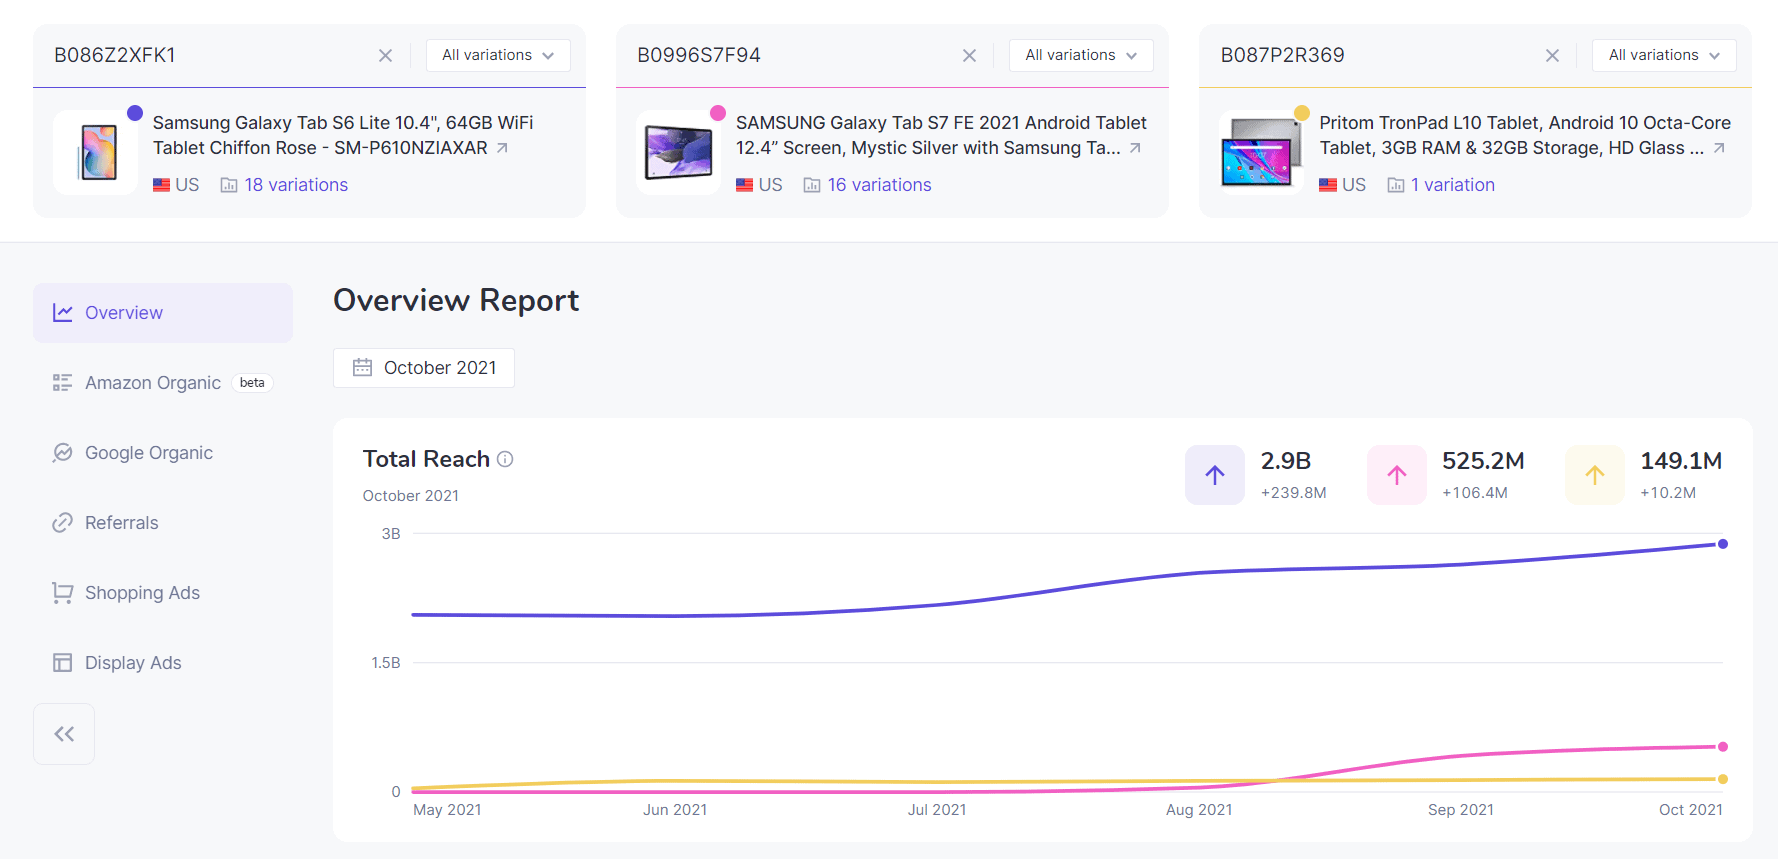Click variations chart icon beside 16 variations
This screenshot has height=859, width=1778.
click(812, 185)
